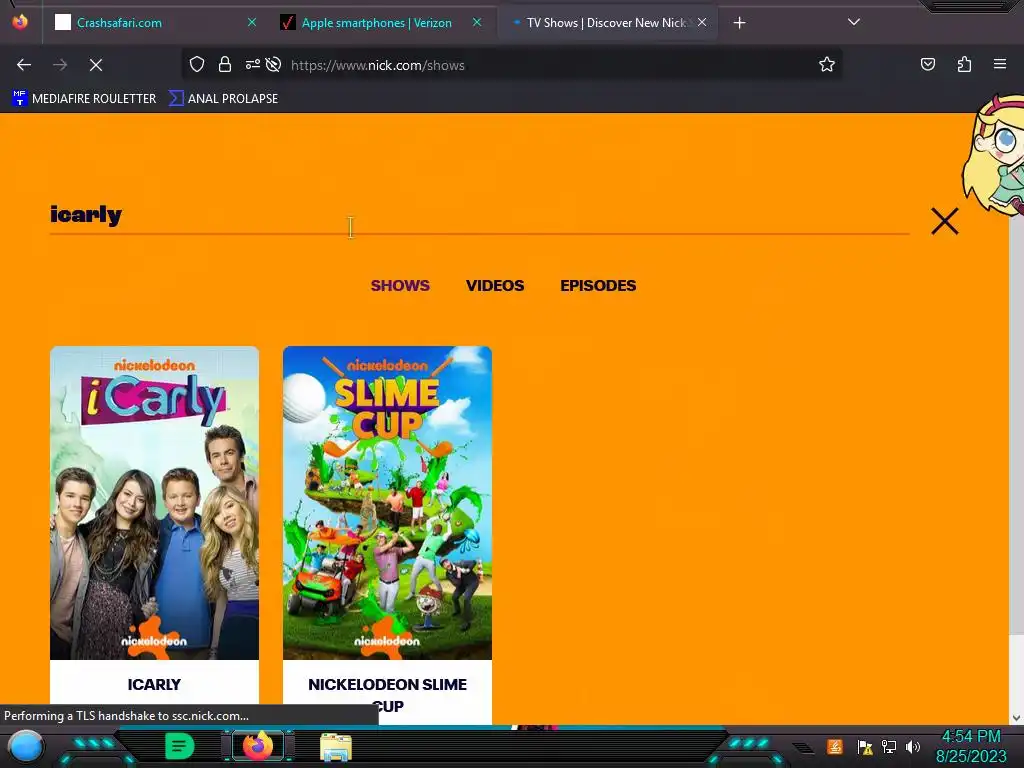Open the Start orb on taskbar

coord(26,746)
